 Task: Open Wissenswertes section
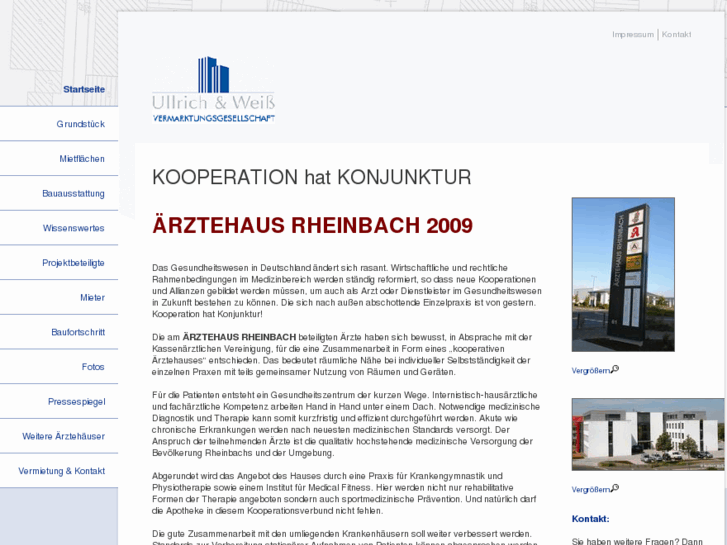(74, 228)
